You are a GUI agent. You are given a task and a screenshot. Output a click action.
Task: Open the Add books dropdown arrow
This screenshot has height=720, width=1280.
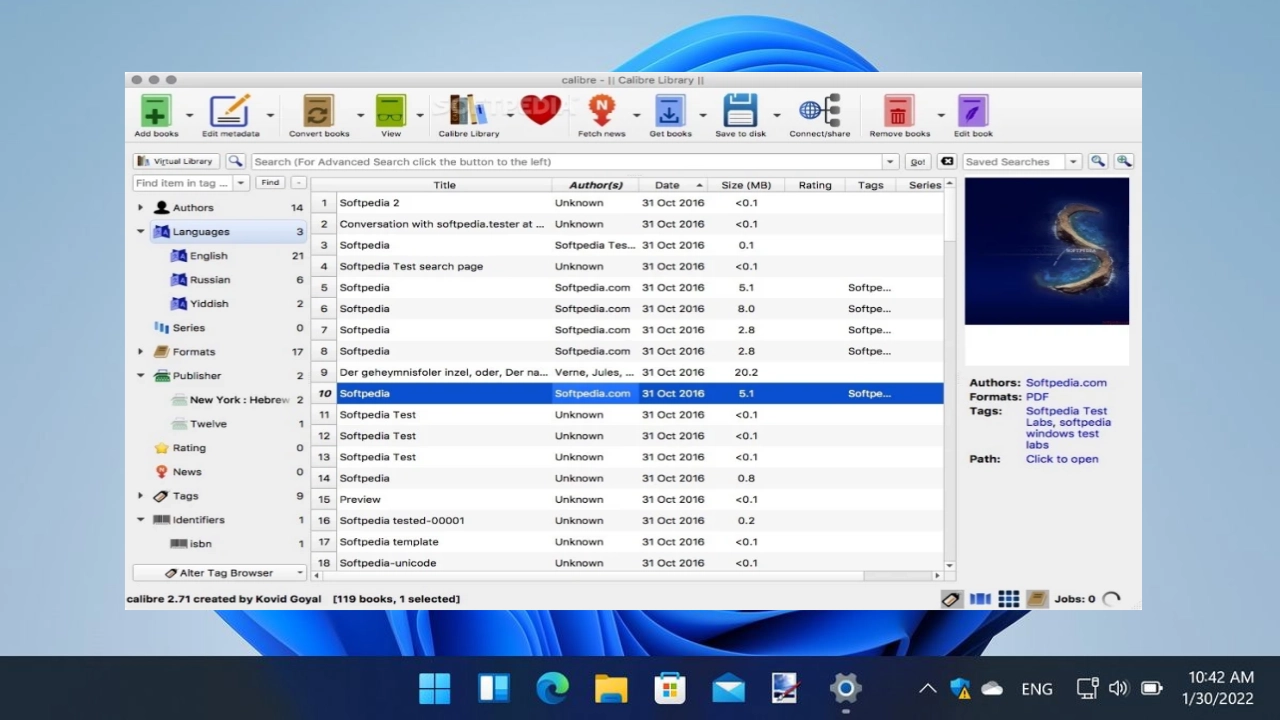[189, 115]
